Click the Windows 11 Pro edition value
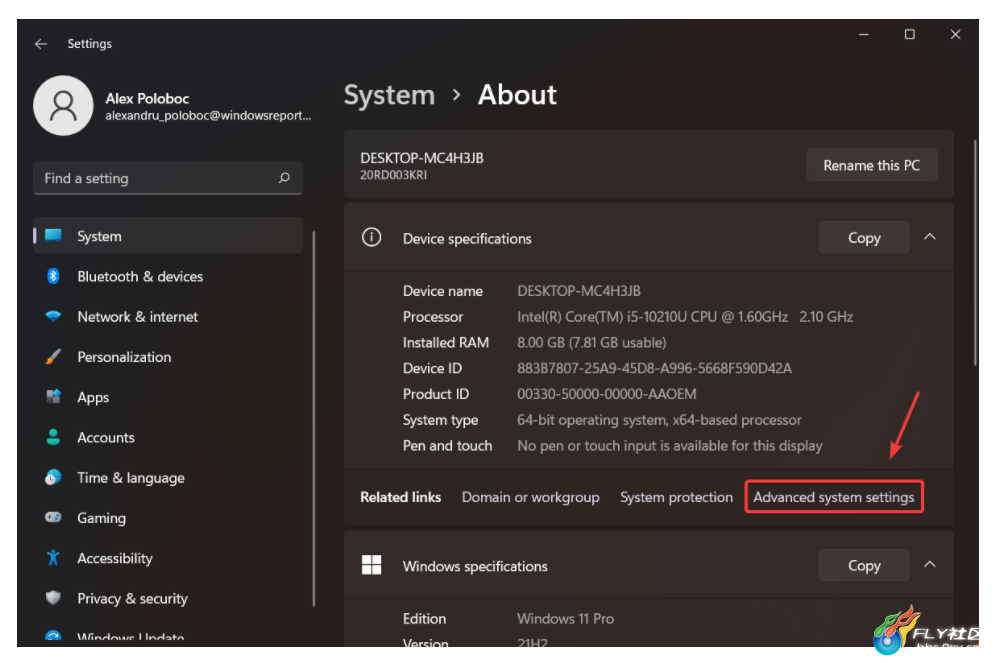The width and height of the screenshot is (997, 663). pyautogui.click(x=565, y=619)
